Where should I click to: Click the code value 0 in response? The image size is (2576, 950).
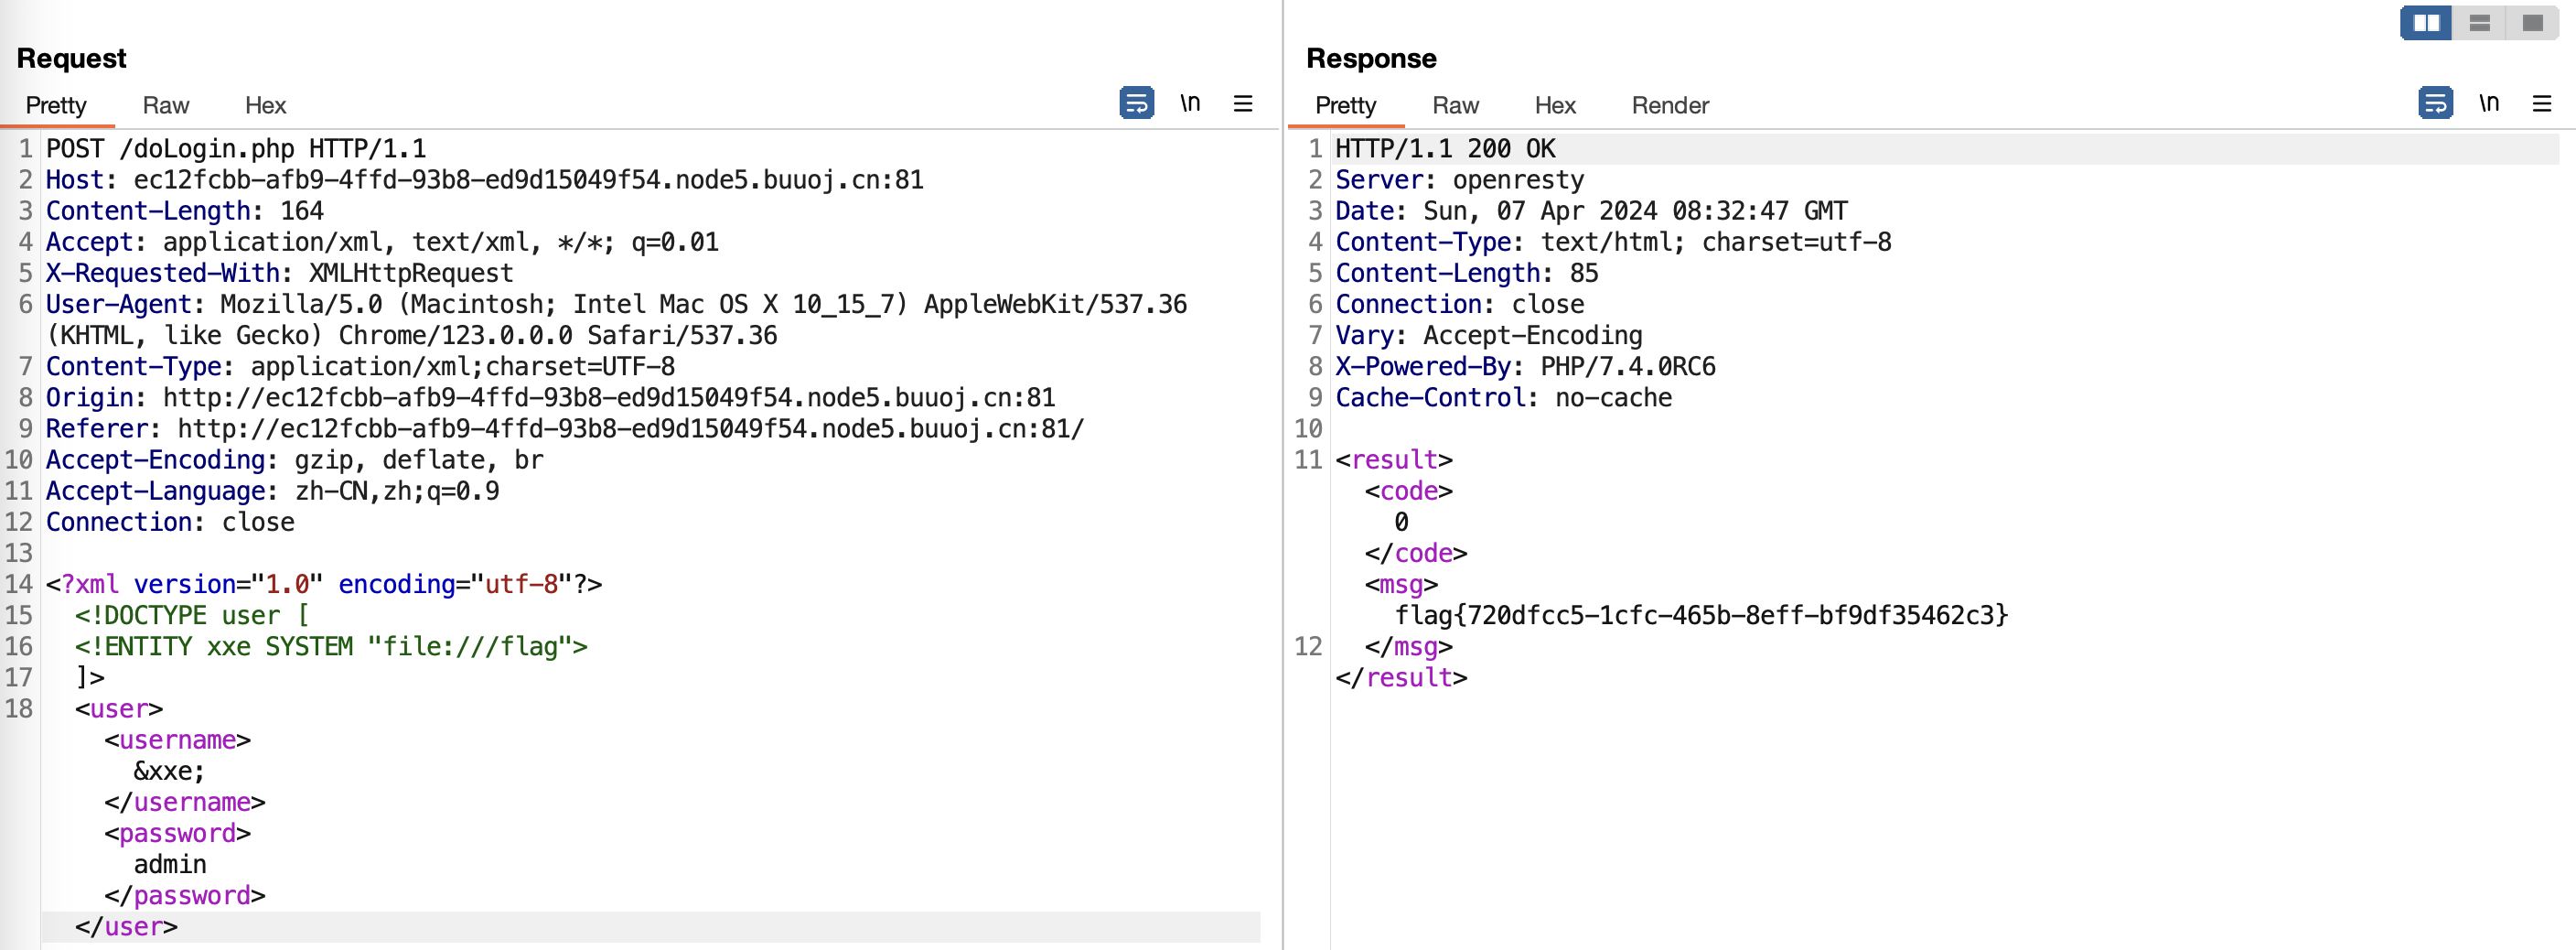click(1402, 521)
